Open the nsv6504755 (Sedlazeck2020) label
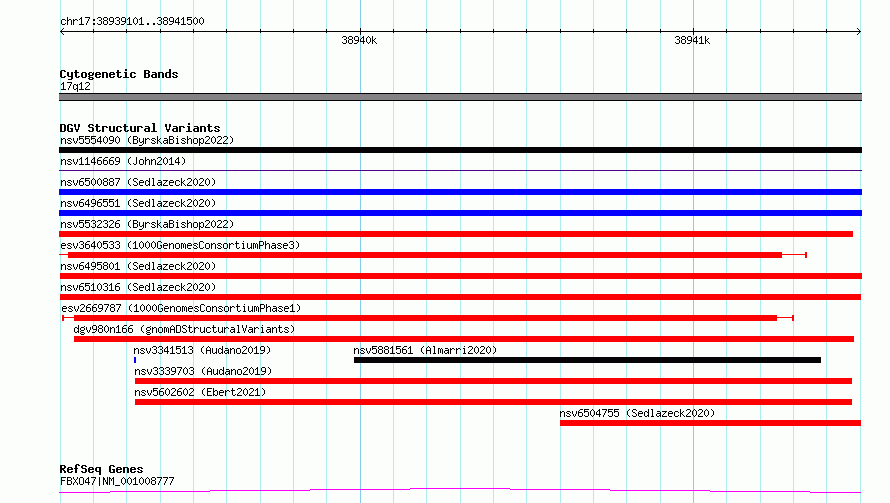The image size is (890, 503). [637, 413]
